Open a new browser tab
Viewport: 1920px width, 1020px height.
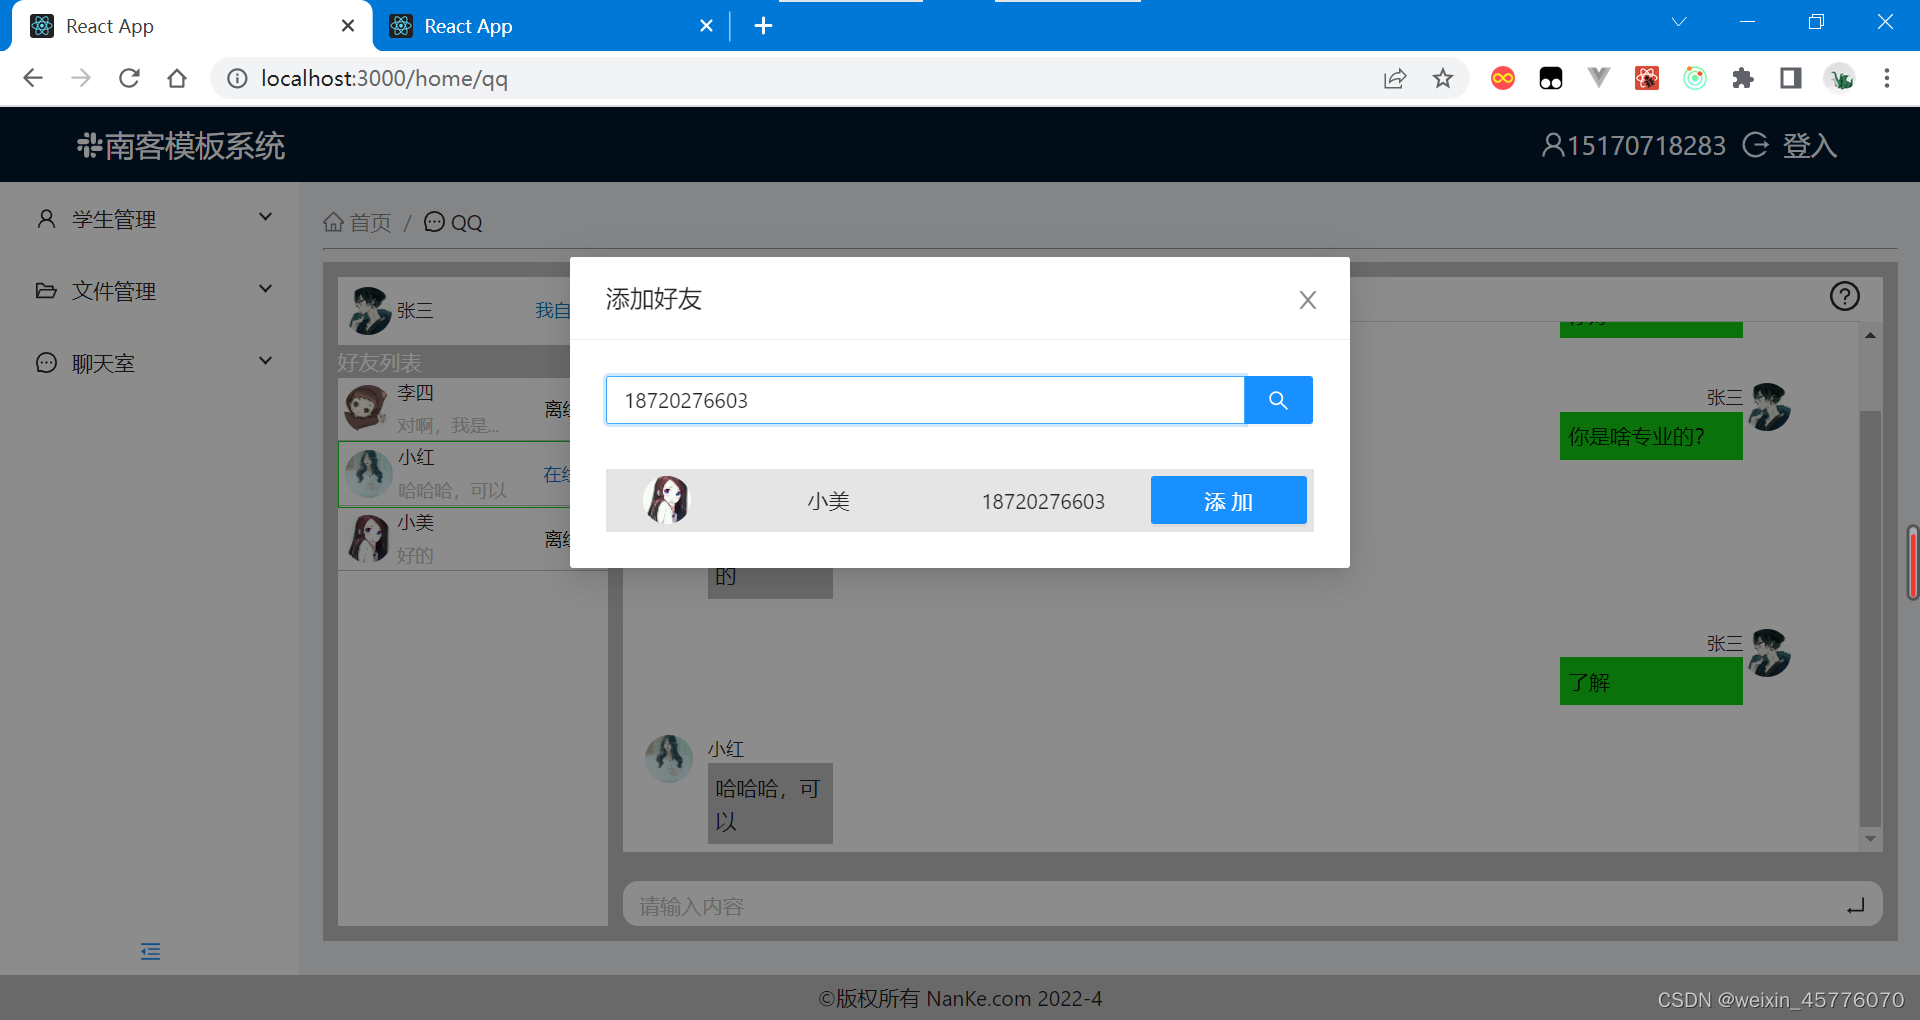pyautogui.click(x=763, y=26)
